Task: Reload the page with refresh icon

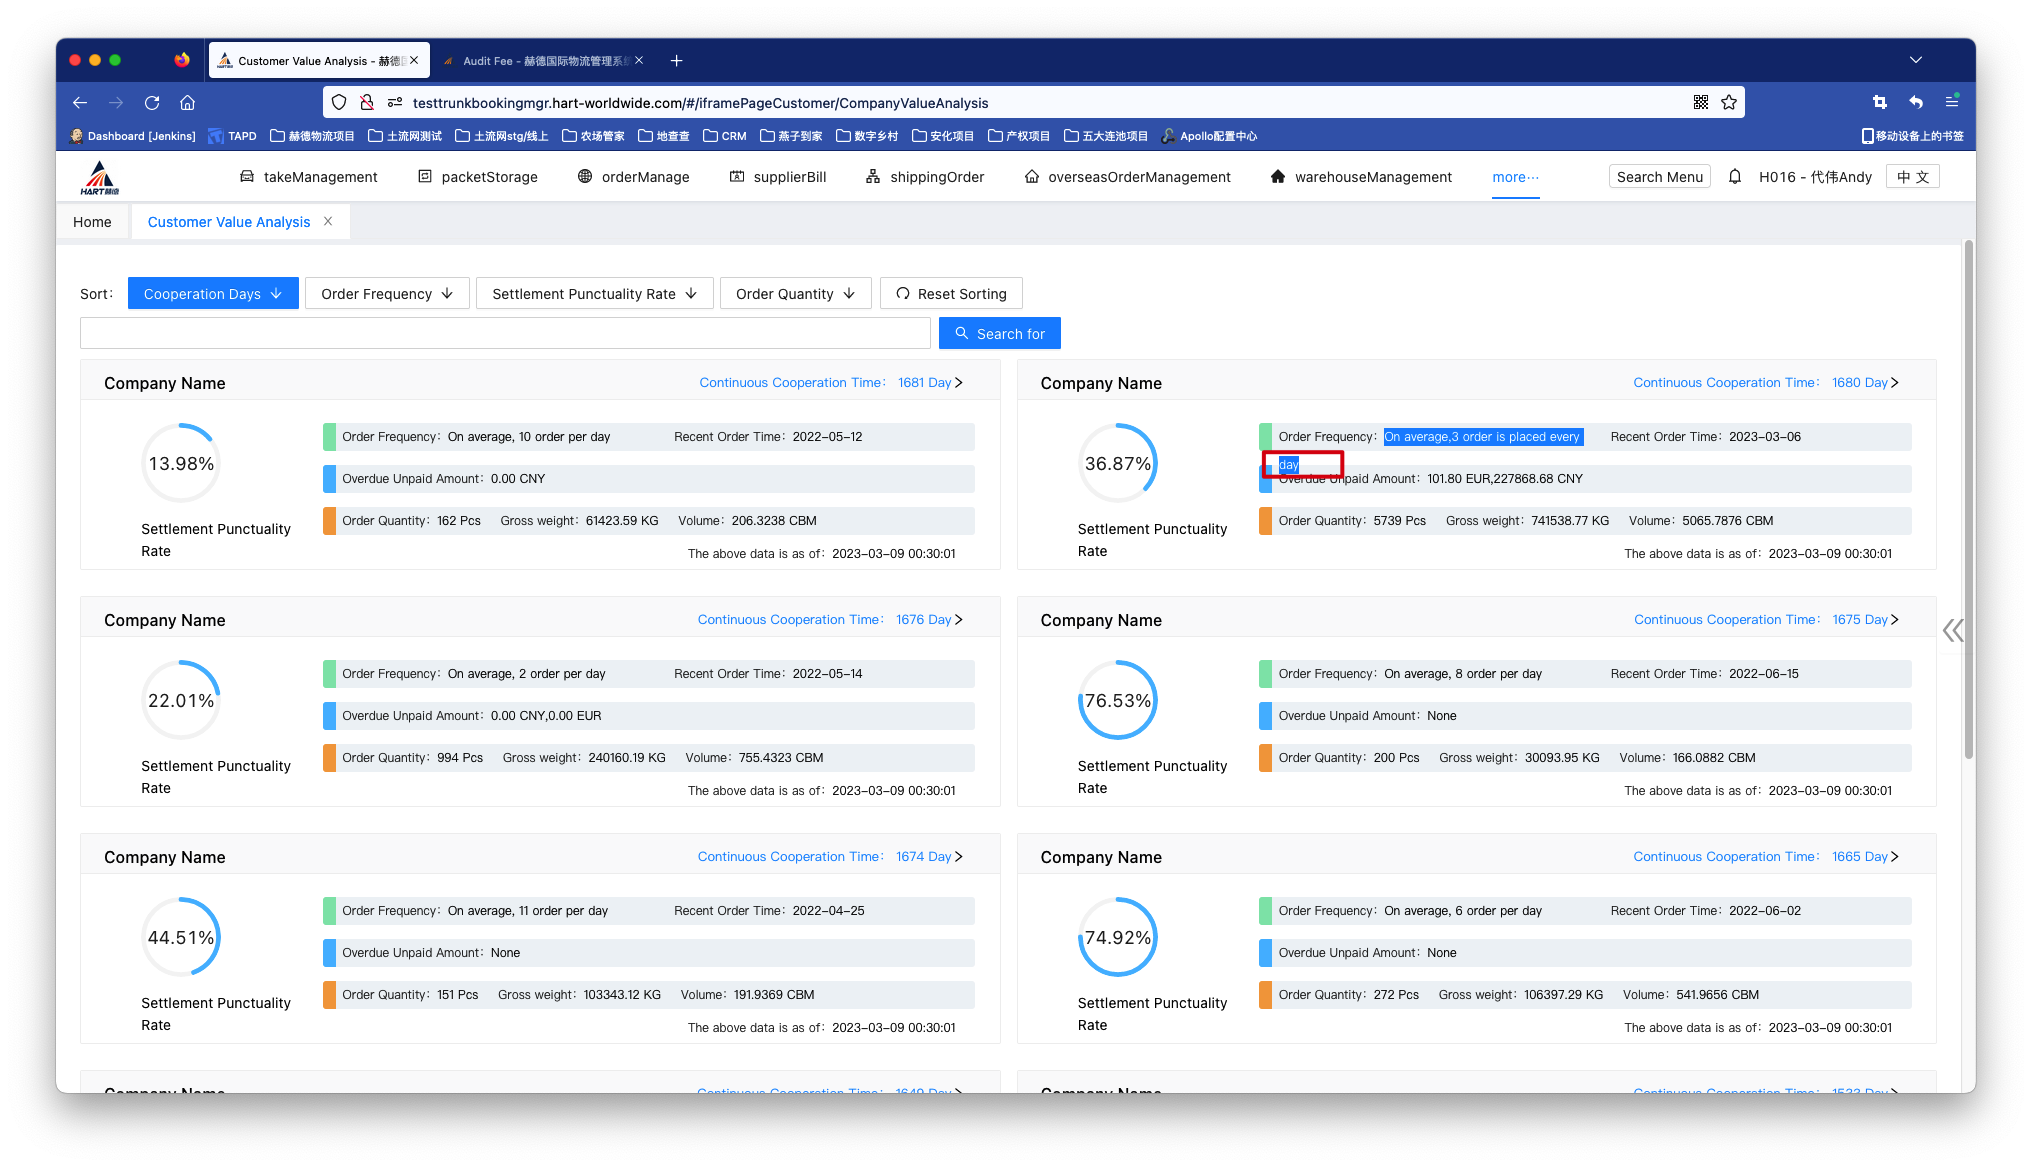Action: click(x=152, y=103)
